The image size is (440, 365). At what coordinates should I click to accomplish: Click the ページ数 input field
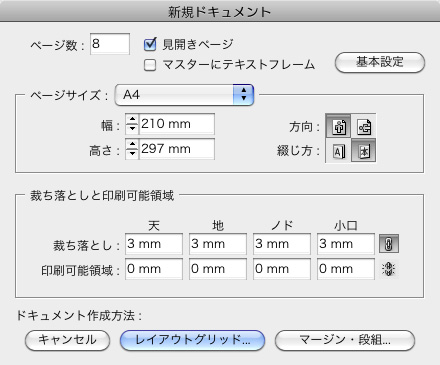click(110, 44)
